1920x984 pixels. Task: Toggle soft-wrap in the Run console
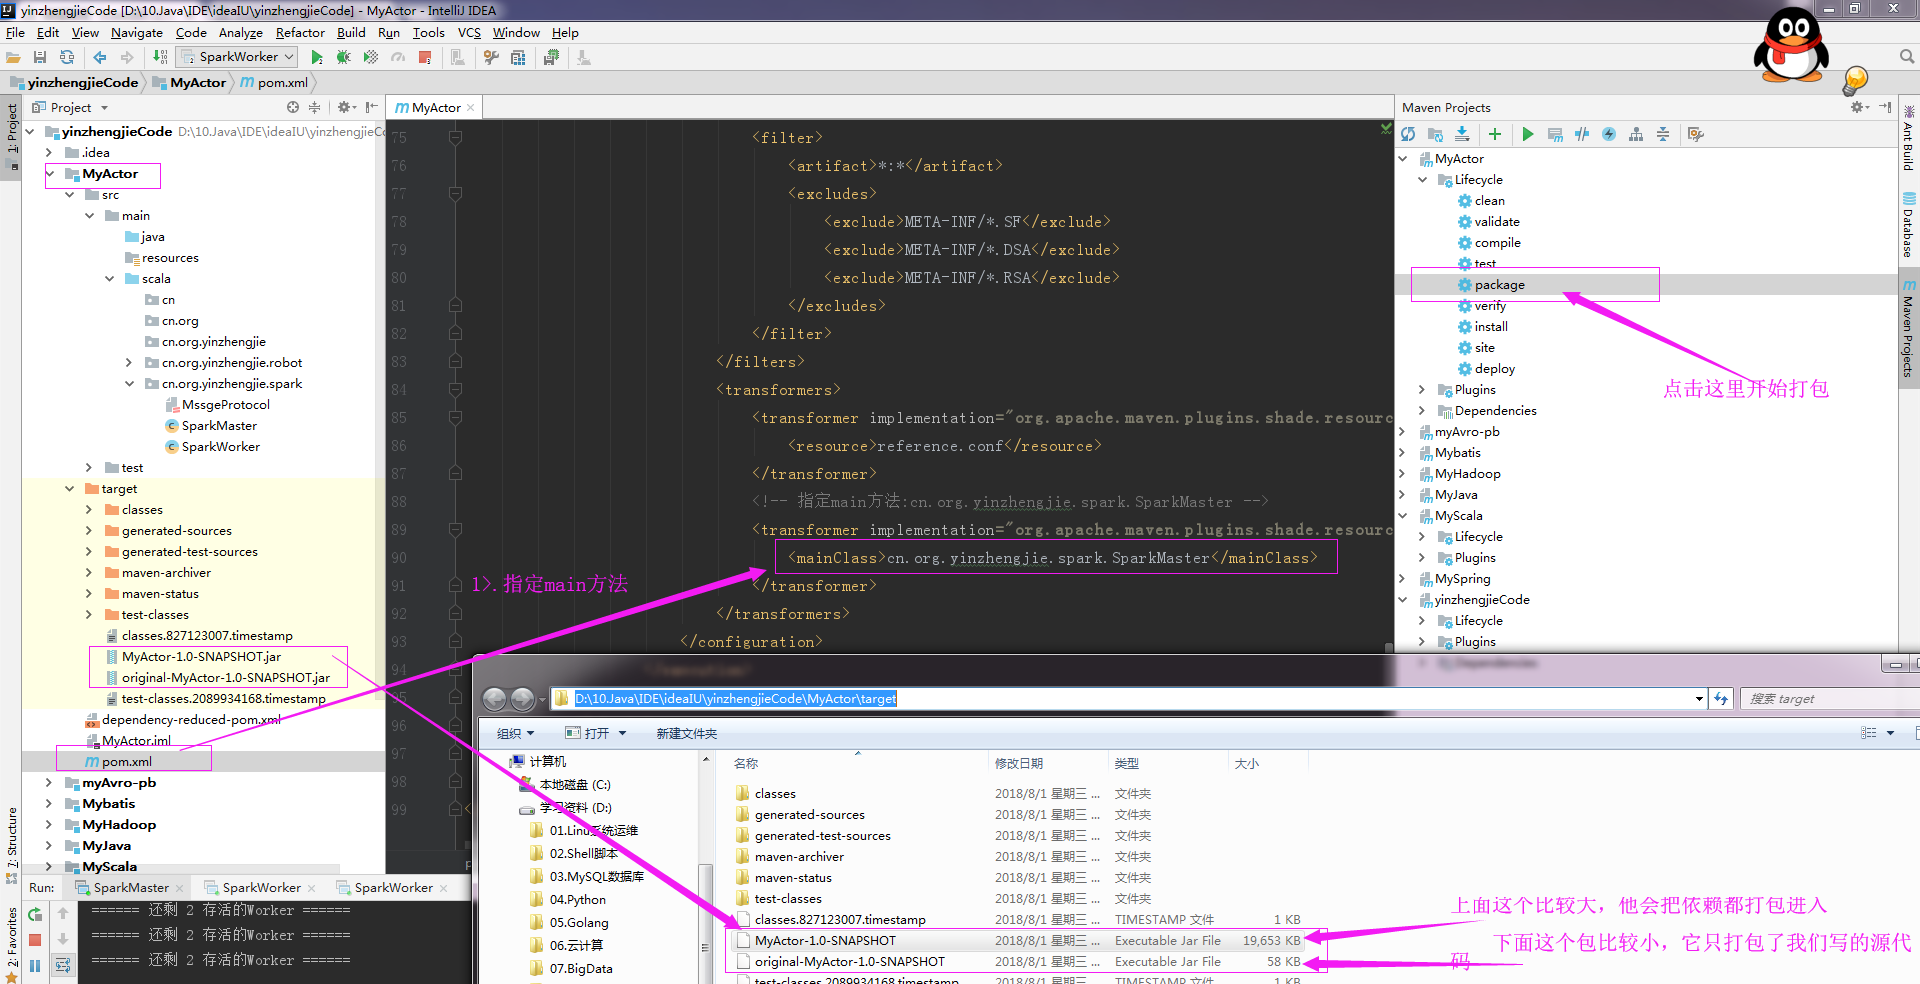(63, 965)
